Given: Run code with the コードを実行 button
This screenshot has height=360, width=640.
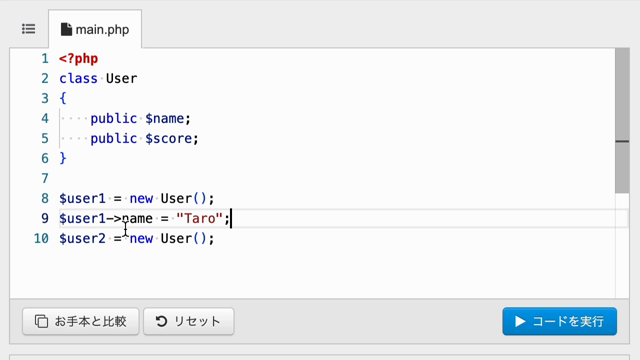Looking at the screenshot, I should click(x=560, y=321).
